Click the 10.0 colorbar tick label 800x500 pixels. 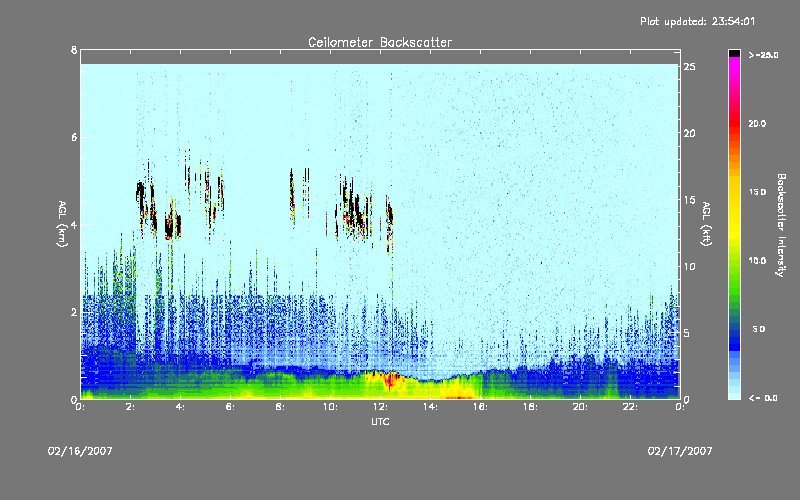(x=757, y=261)
